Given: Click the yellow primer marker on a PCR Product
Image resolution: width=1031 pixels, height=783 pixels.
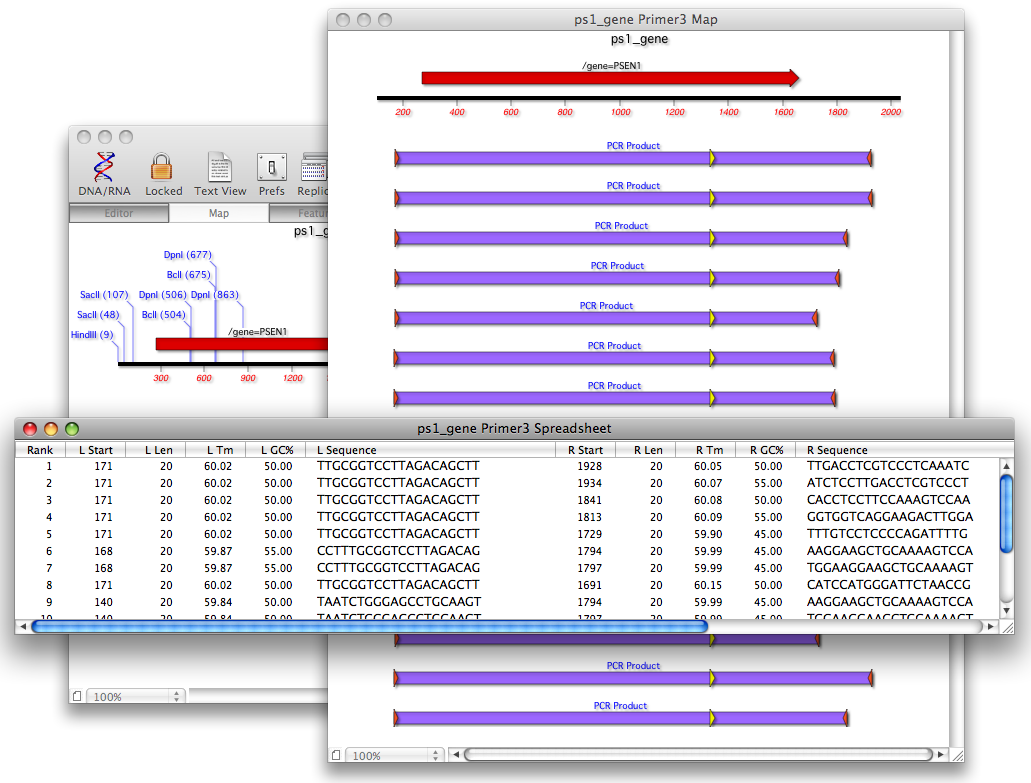Looking at the screenshot, I should point(712,157).
